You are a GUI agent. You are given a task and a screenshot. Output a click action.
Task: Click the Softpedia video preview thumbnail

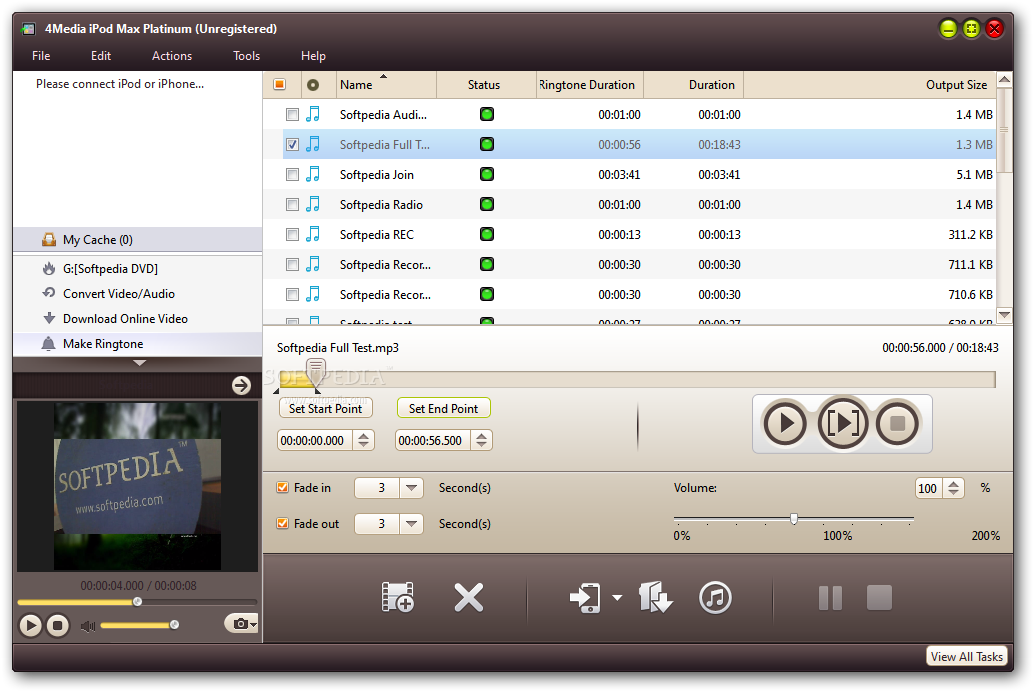(137, 486)
